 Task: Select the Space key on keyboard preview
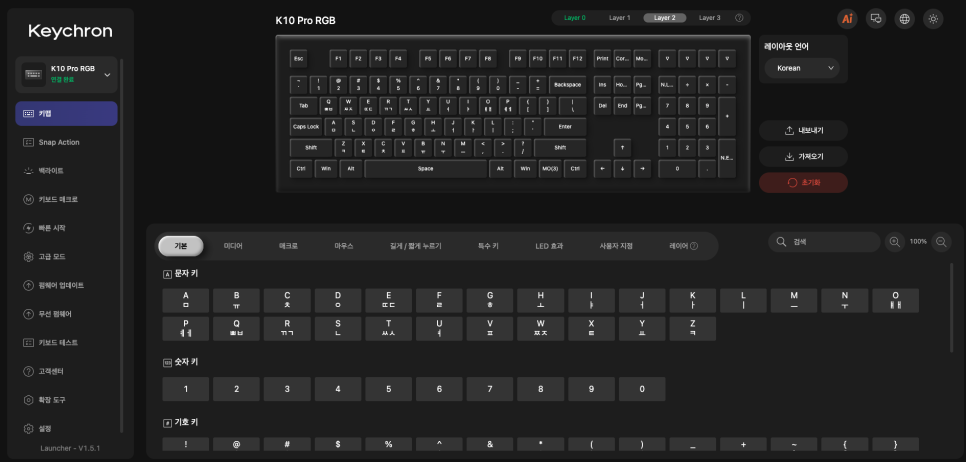[426, 168]
